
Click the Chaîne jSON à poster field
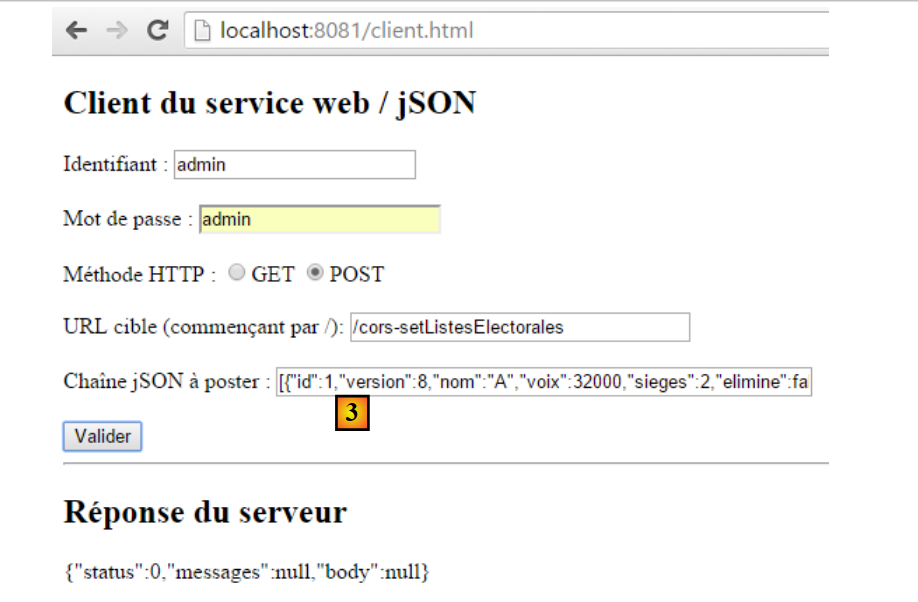(x=543, y=382)
